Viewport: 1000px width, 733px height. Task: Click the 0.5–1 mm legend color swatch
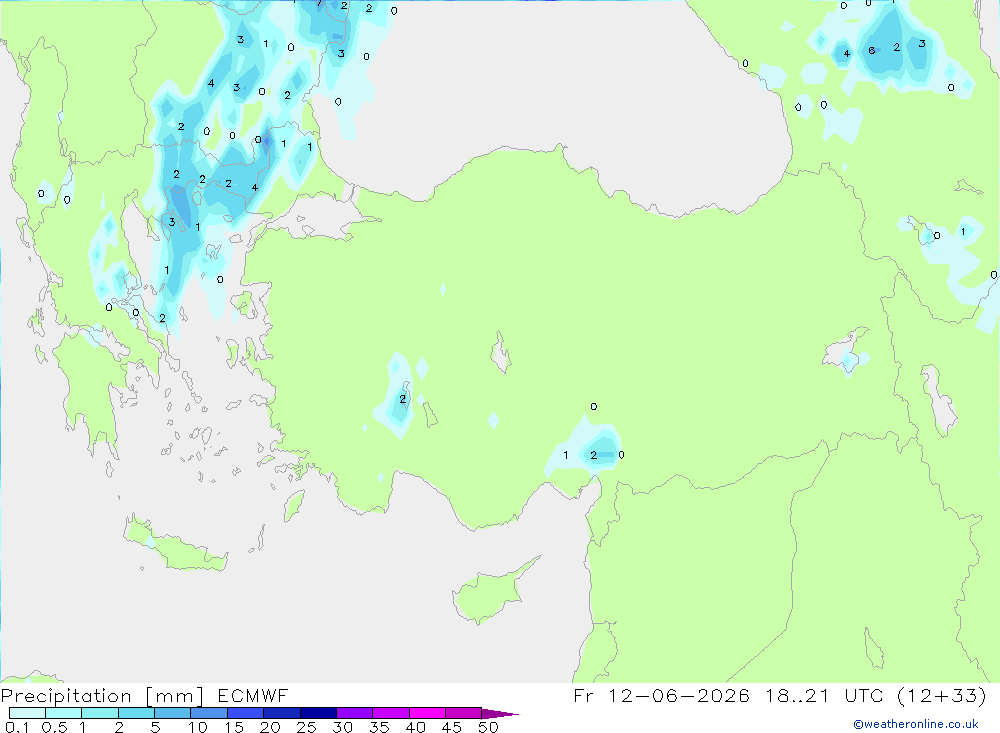(x=64, y=713)
